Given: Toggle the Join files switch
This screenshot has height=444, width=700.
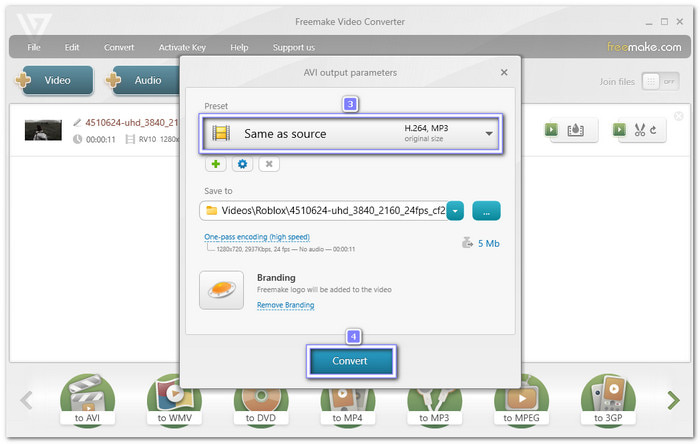Looking at the screenshot, I should tap(660, 82).
